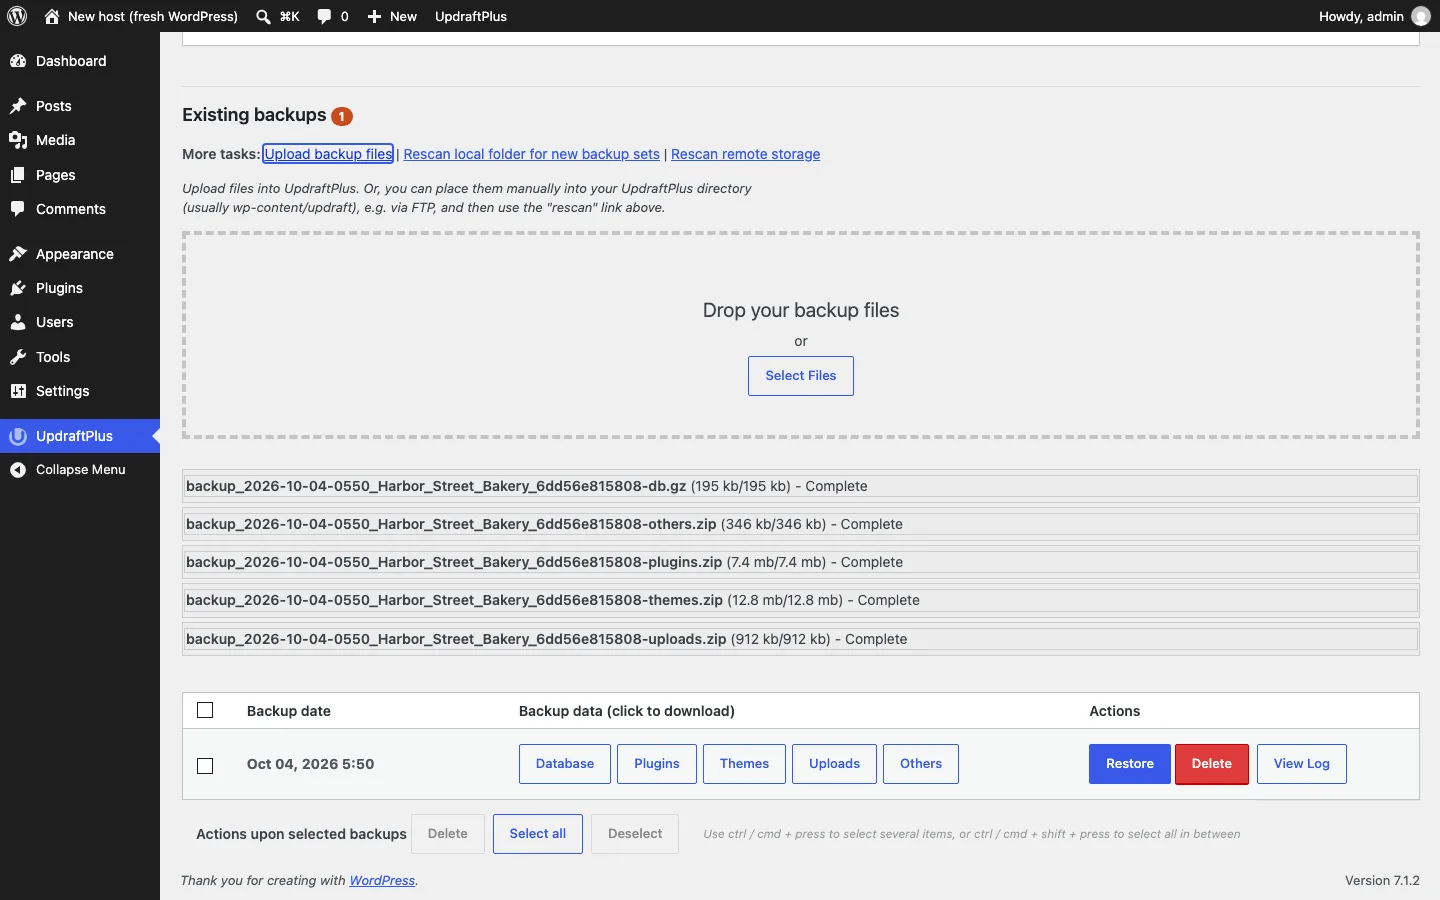Image resolution: width=1440 pixels, height=900 pixels.
Task: Click the uploads.zip upload progress row
Action: (801, 639)
